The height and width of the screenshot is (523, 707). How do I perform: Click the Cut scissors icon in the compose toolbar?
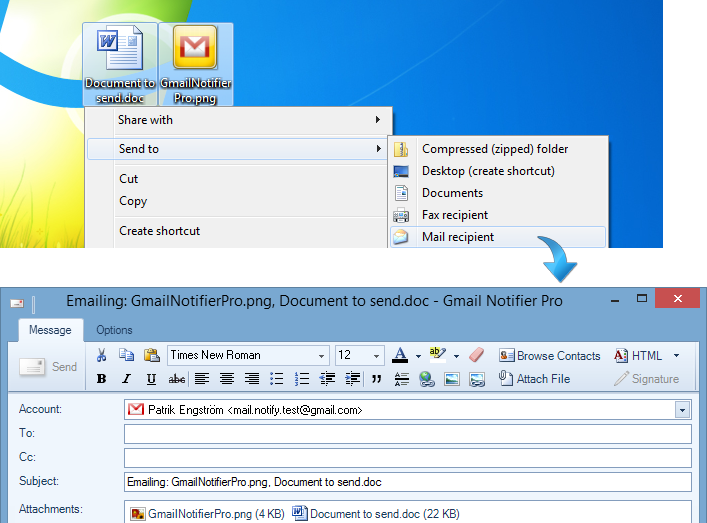tap(101, 355)
